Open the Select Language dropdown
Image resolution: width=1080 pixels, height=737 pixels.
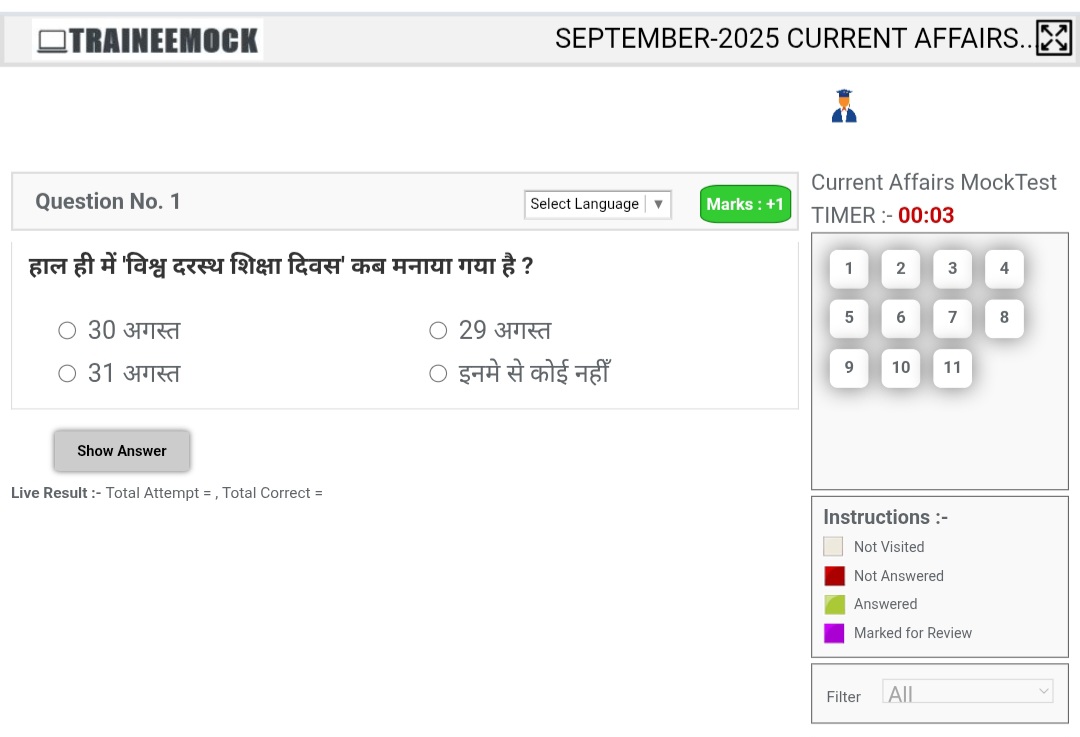(x=597, y=204)
